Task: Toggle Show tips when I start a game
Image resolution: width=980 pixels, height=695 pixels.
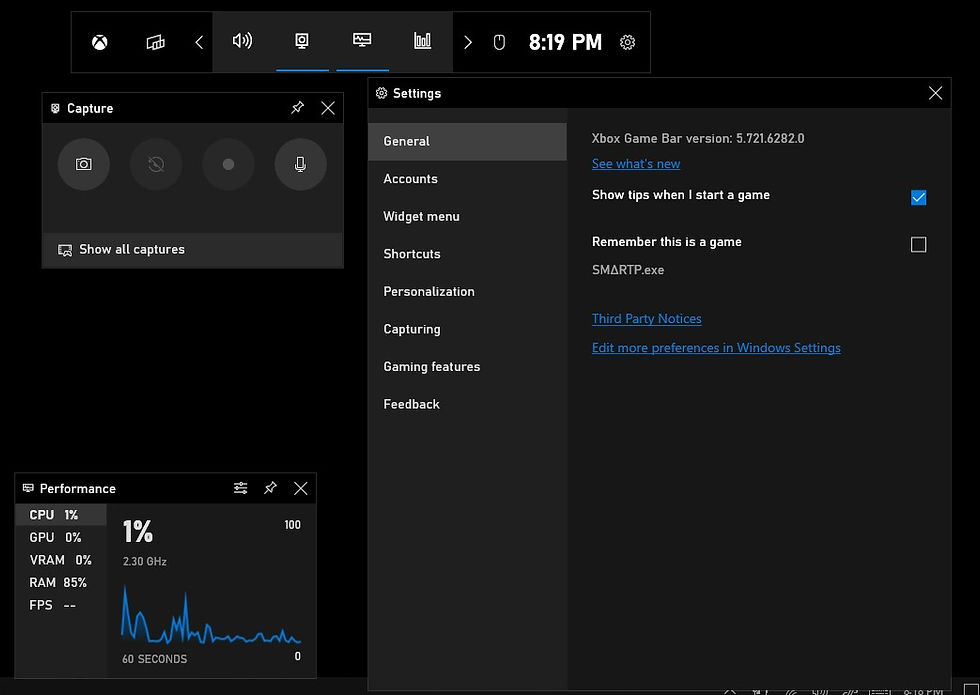Action: (919, 198)
